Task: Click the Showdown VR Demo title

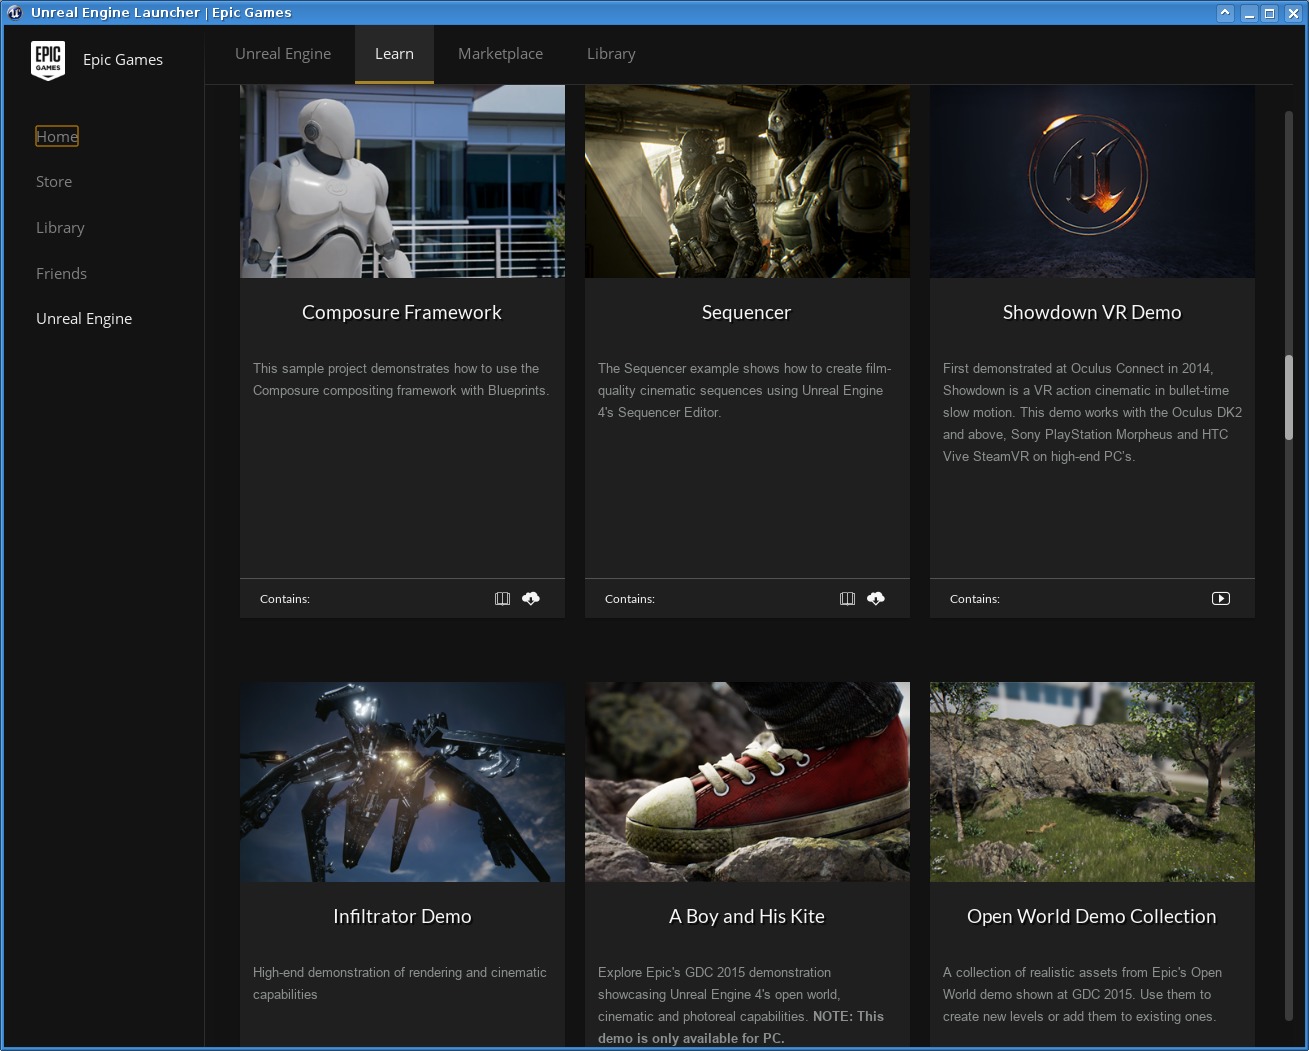Action: 1092,313
